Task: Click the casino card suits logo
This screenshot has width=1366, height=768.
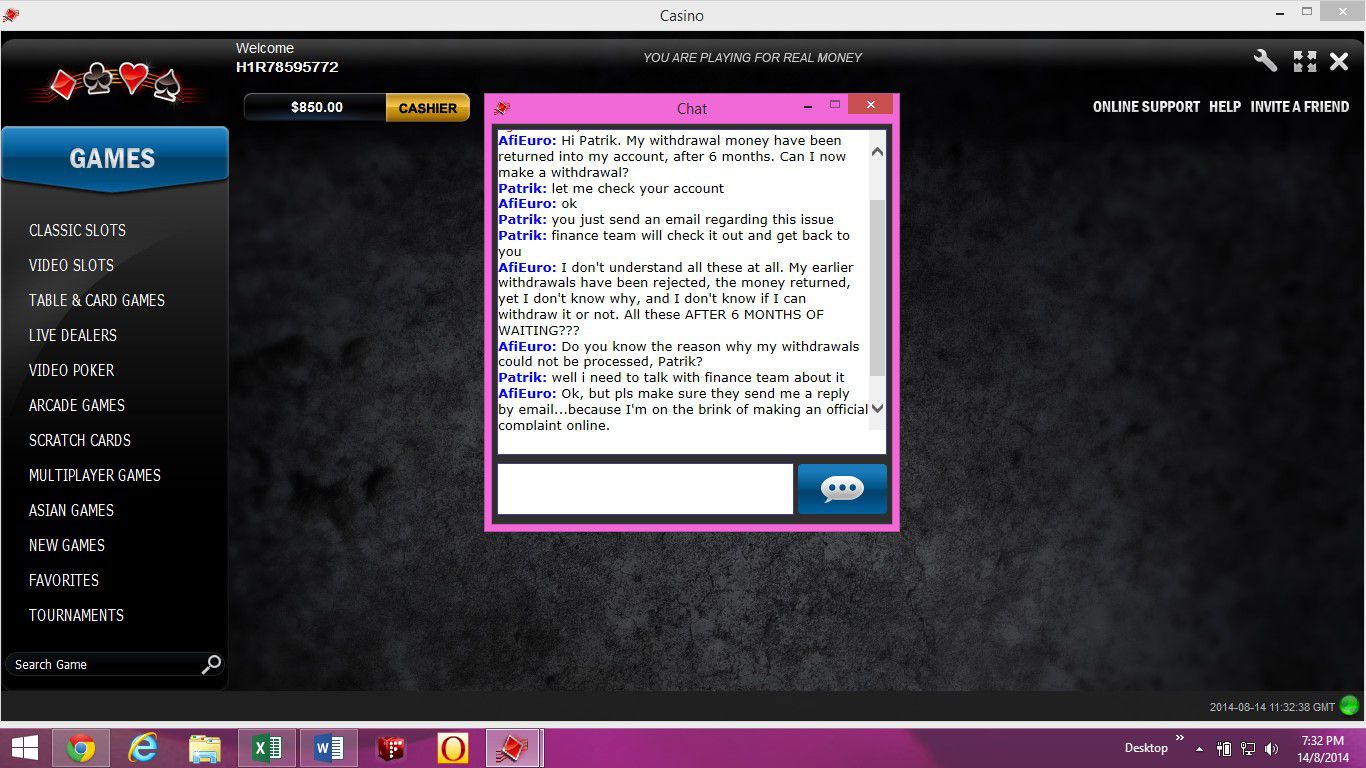Action: click(x=116, y=83)
